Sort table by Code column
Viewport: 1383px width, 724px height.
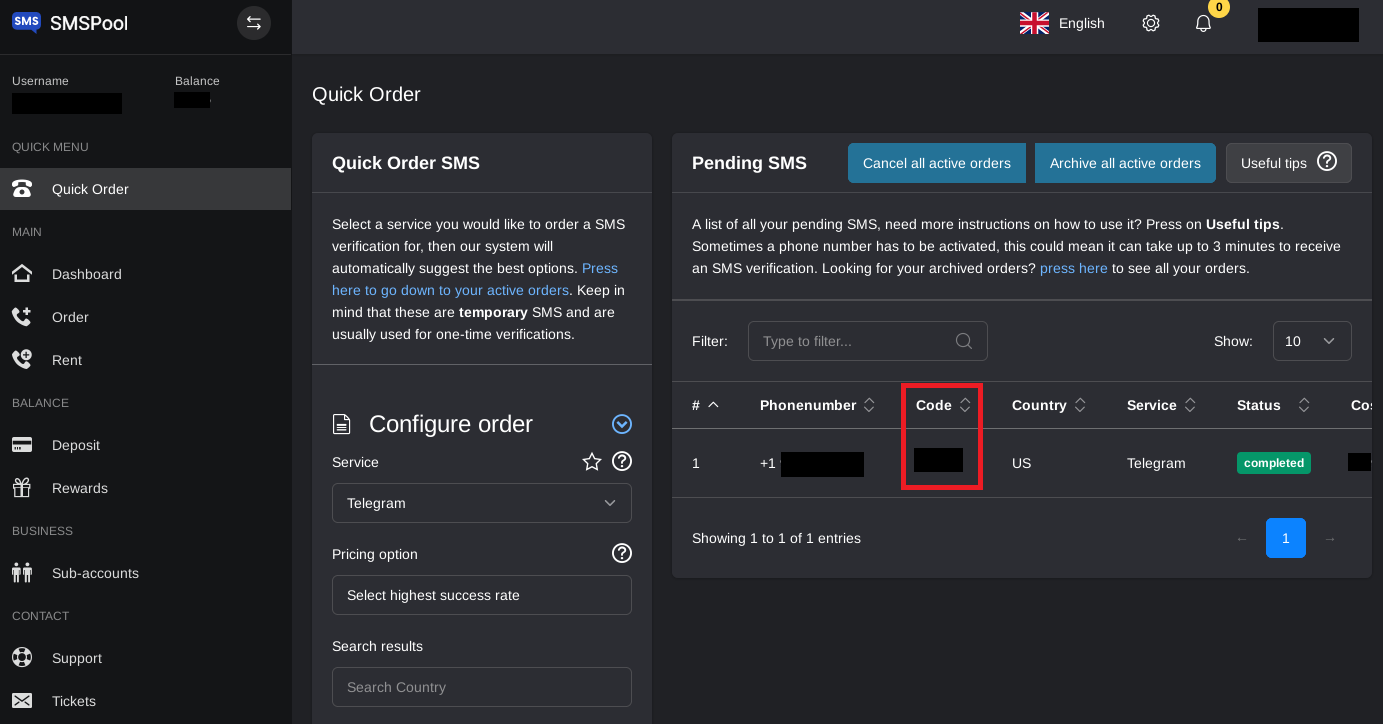[x=943, y=405]
